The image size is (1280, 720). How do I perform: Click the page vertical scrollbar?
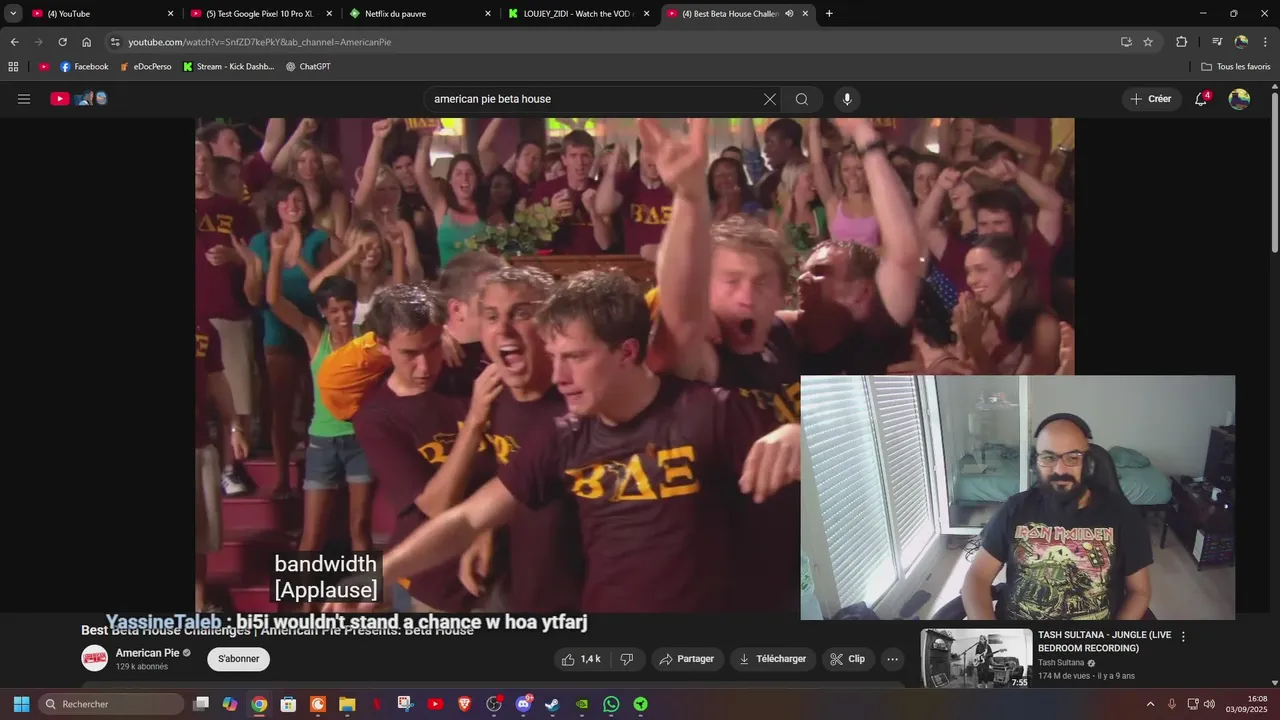click(x=1275, y=170)
